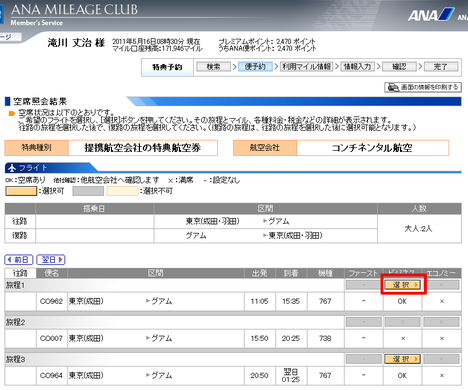Click ファースト column header
468x390 pixels.
pyautogui.click(x=363, y=273)
